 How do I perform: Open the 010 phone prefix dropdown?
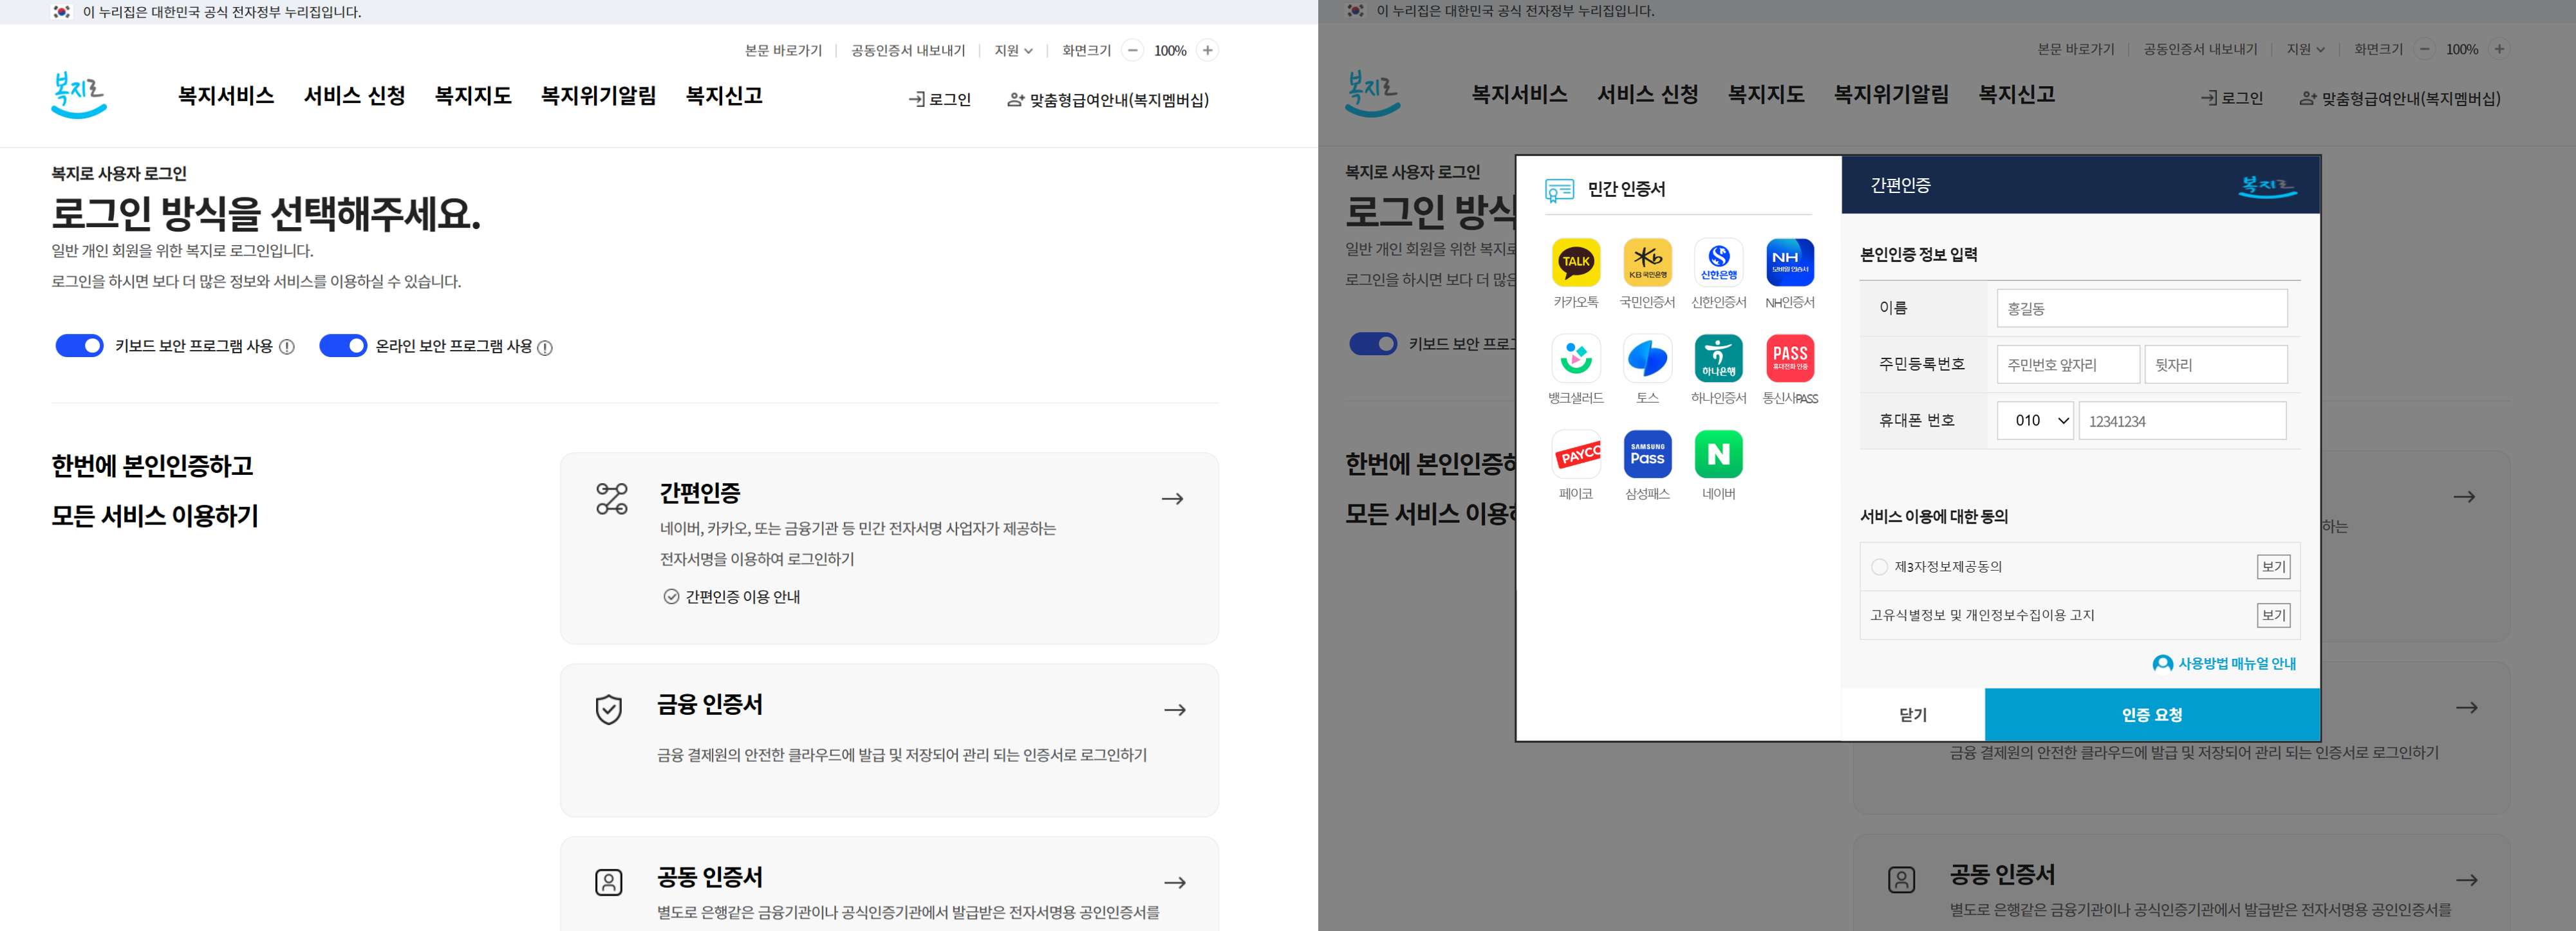pyautogui.click(x=2035, y=421)
